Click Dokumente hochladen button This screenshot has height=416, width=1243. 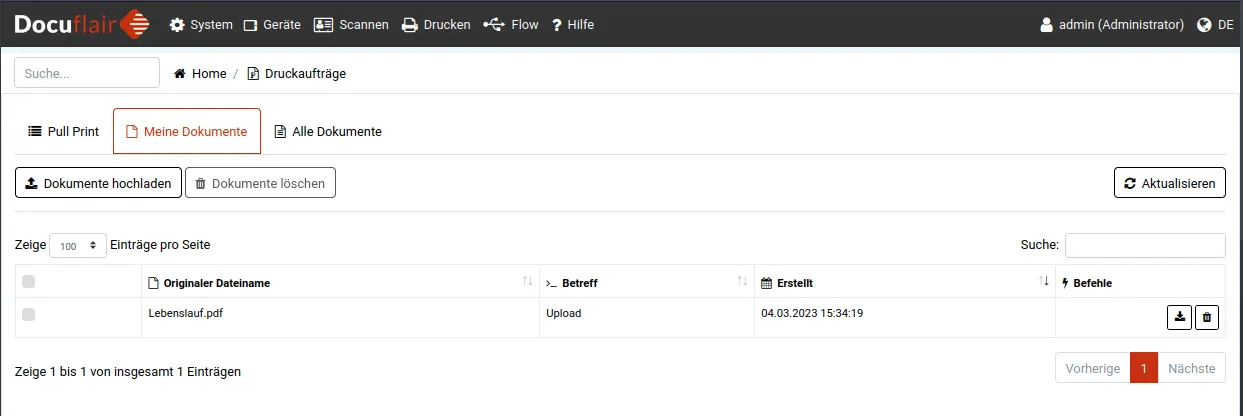pyautogui.click(x=98, y=183)
